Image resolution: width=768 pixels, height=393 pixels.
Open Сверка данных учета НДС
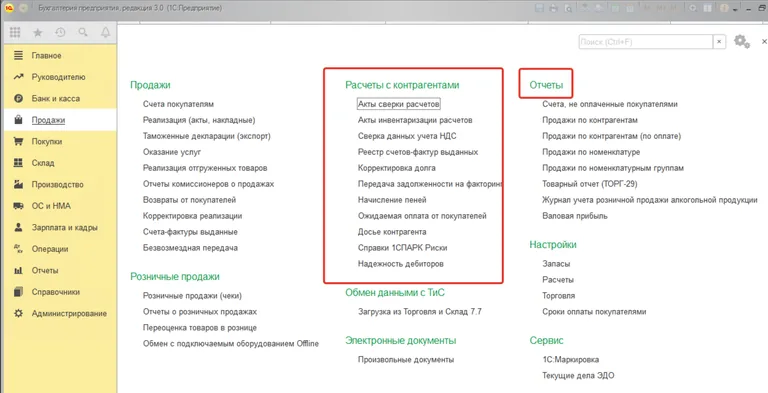407,136
